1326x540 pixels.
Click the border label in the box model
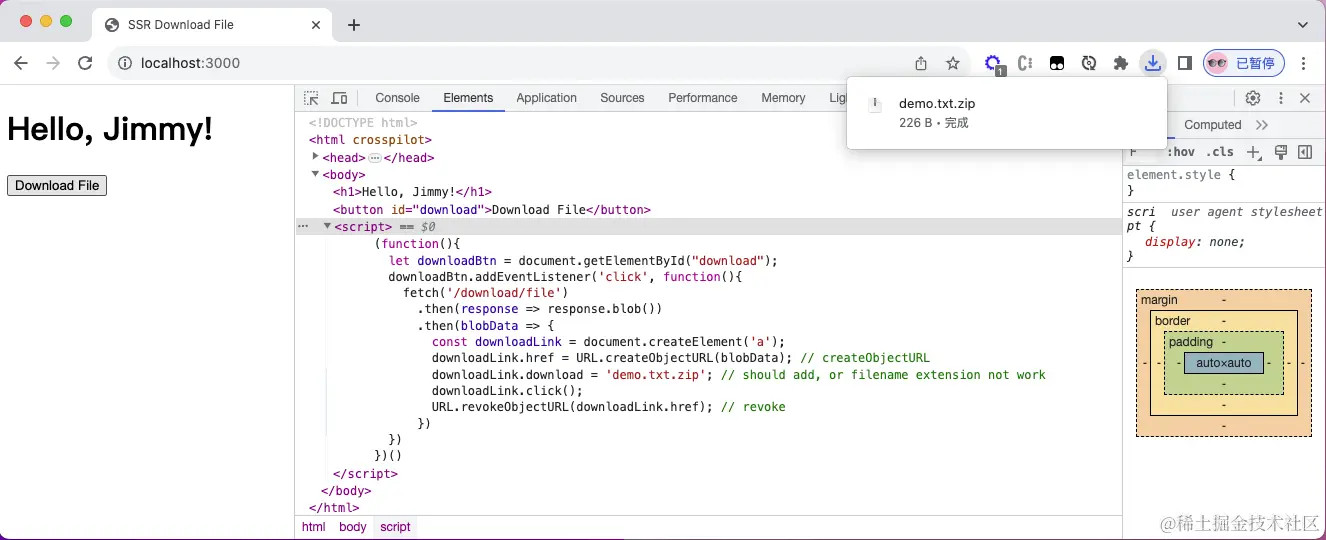click(x=1172, y=321)
